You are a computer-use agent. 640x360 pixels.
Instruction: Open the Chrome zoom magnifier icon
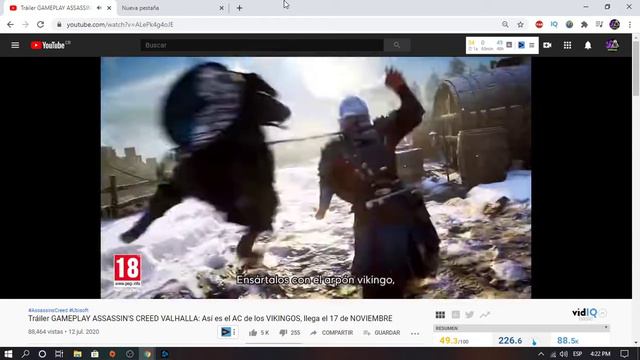pos(505,24)
